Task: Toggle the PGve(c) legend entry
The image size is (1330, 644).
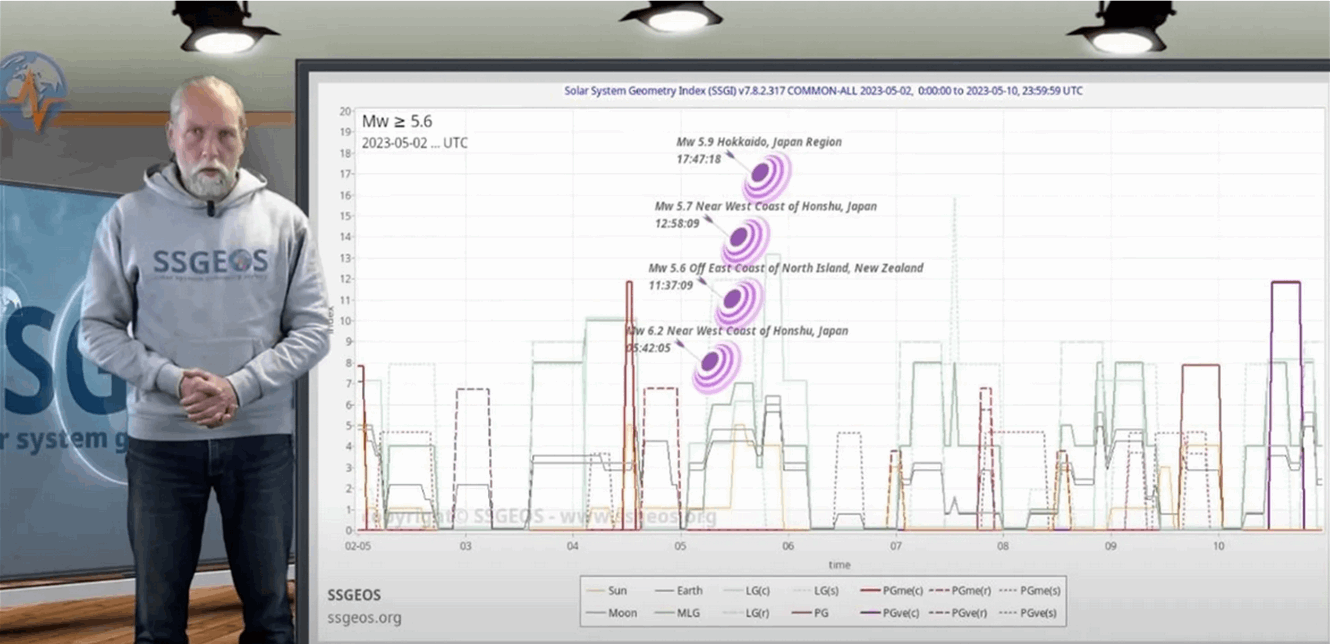Action: [x=890, y=613]
